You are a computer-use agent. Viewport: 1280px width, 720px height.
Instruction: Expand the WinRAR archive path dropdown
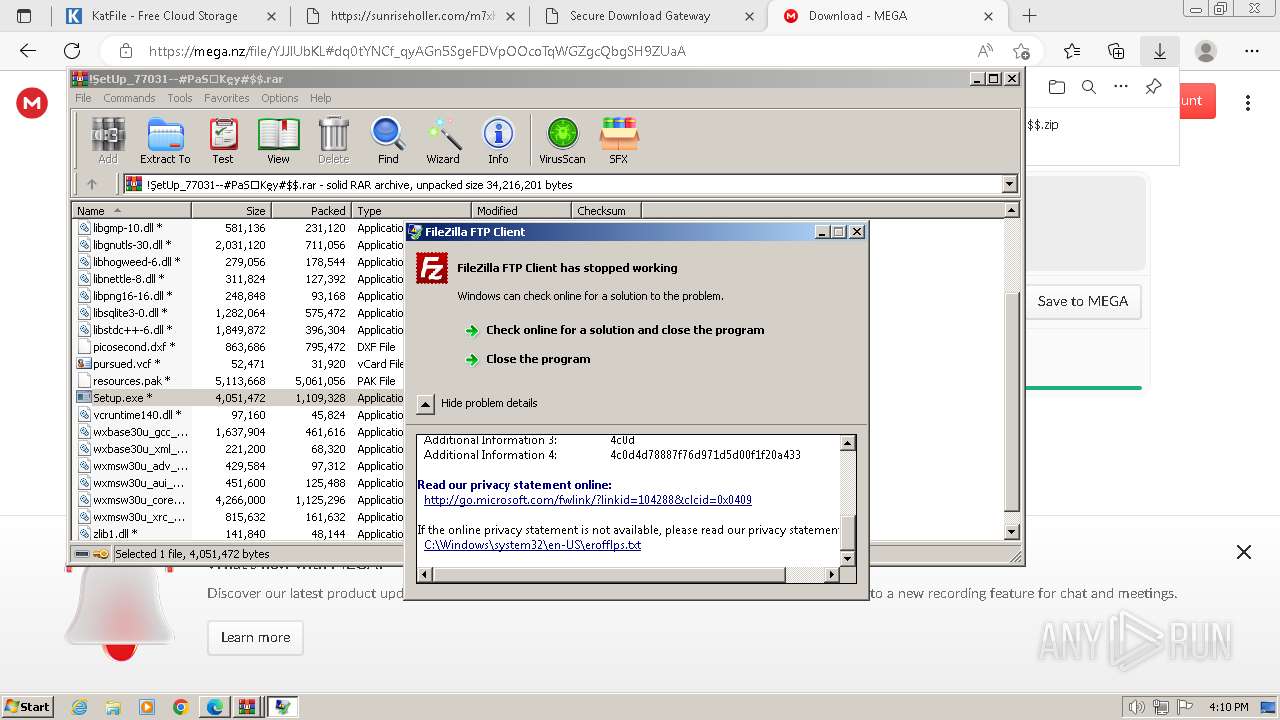[x=1009, y=184]
